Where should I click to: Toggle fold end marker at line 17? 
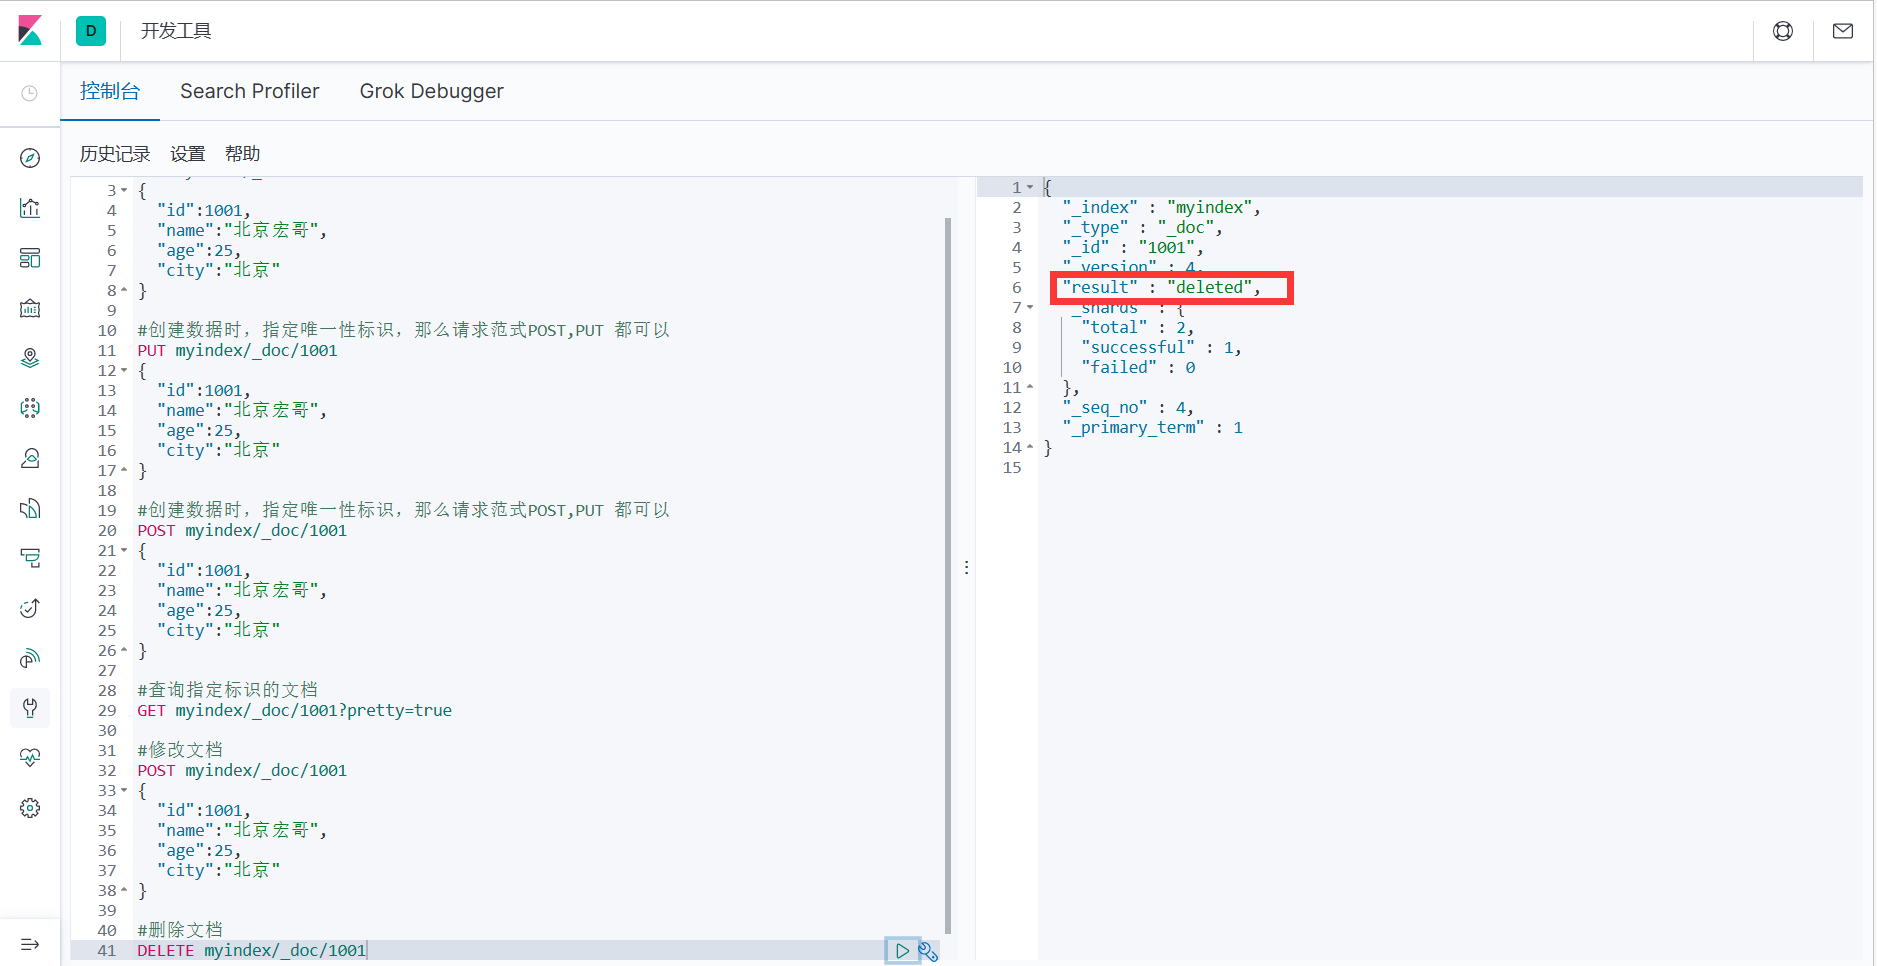[x=124, y=470]
